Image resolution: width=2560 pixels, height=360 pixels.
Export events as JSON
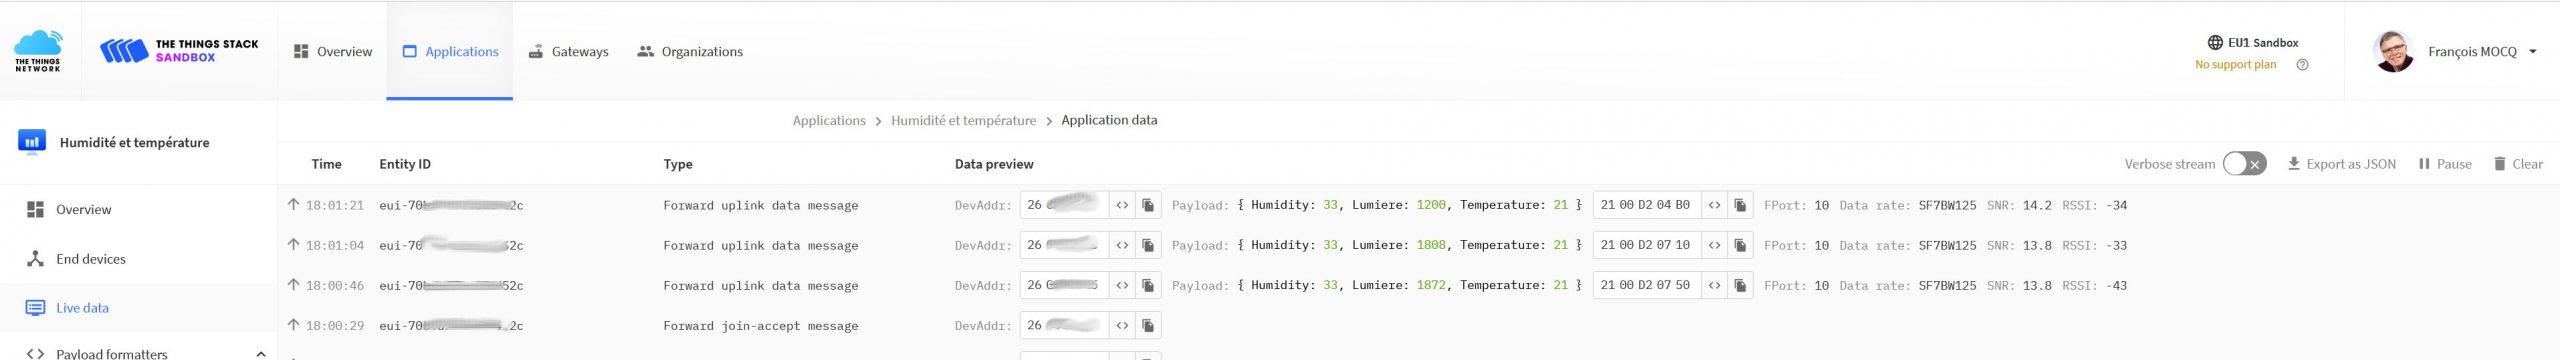[x=2341, y=164]
